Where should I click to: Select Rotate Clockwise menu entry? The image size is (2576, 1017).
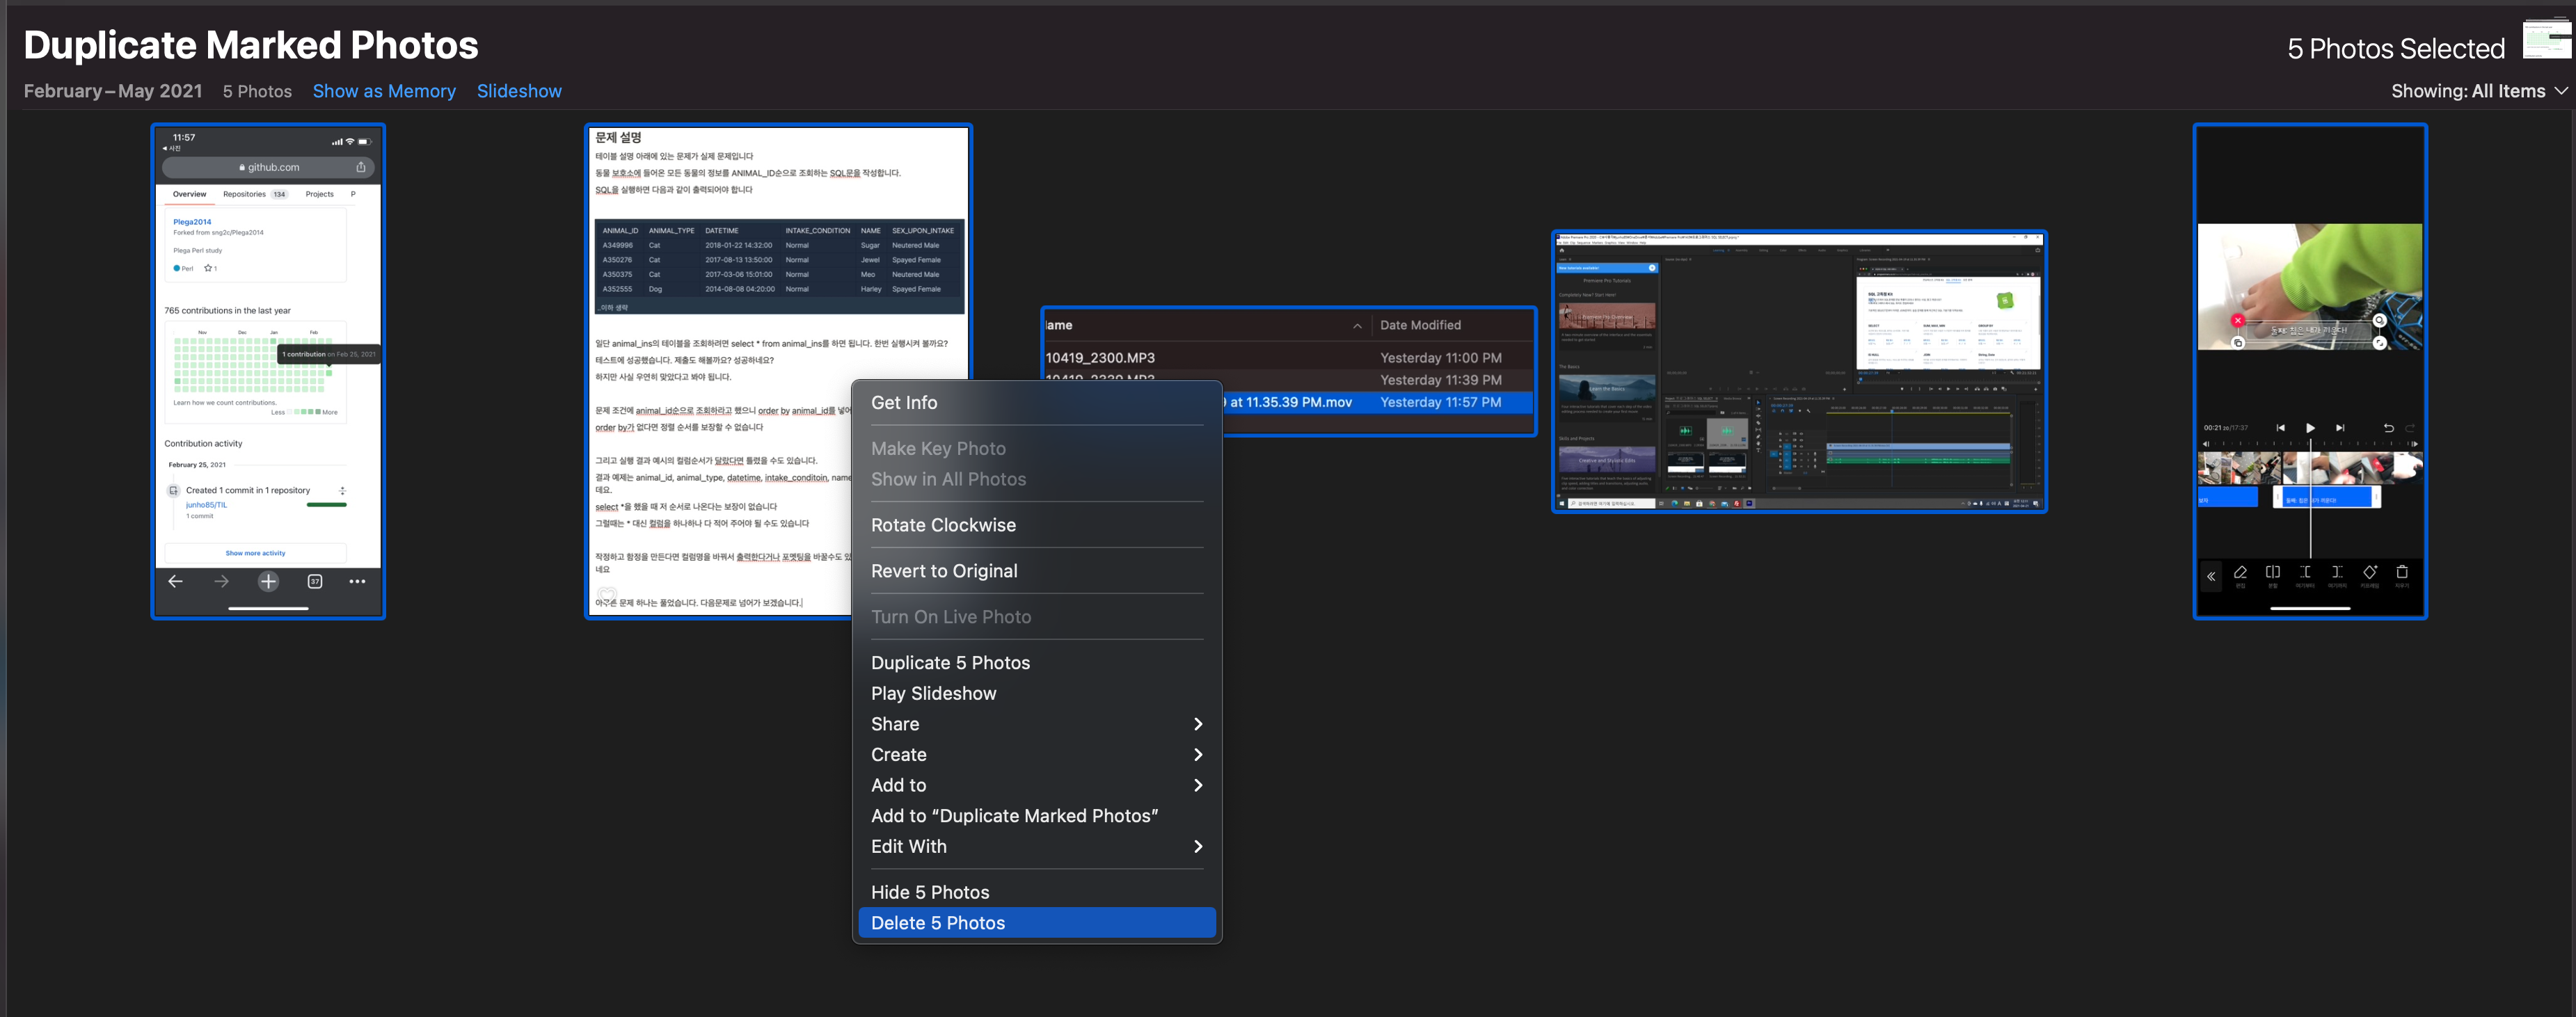[x=943, y=525]
